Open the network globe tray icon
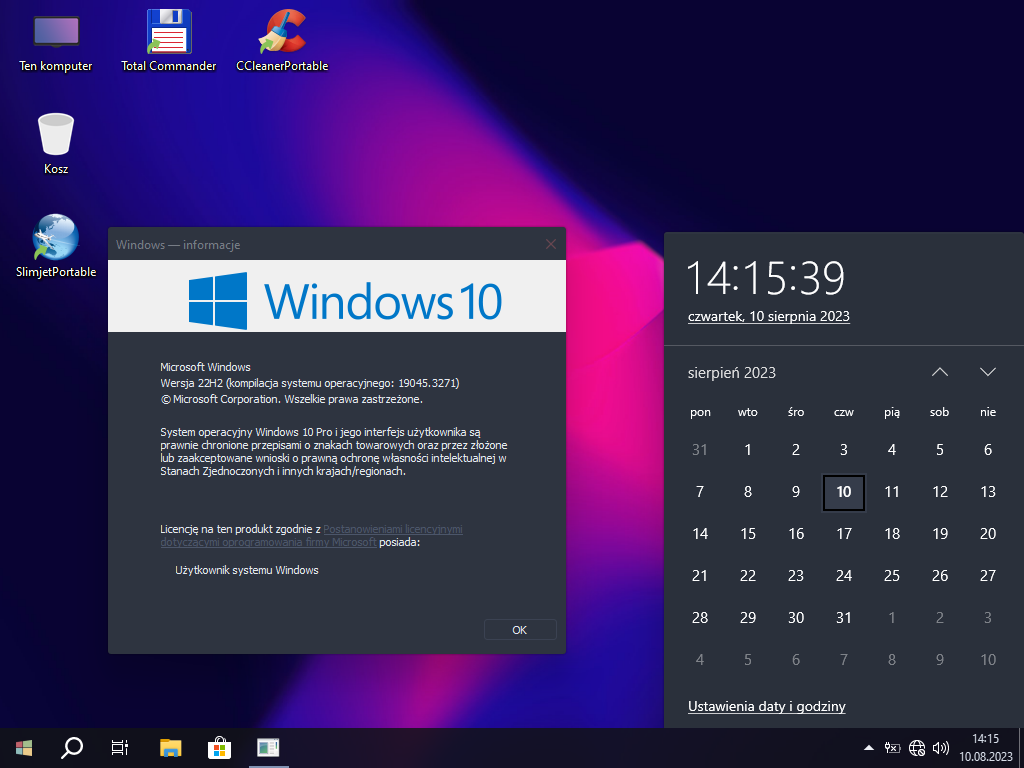Image resolution: width=1024 pixels, height=768 pixels. click(x=917, y=747)
